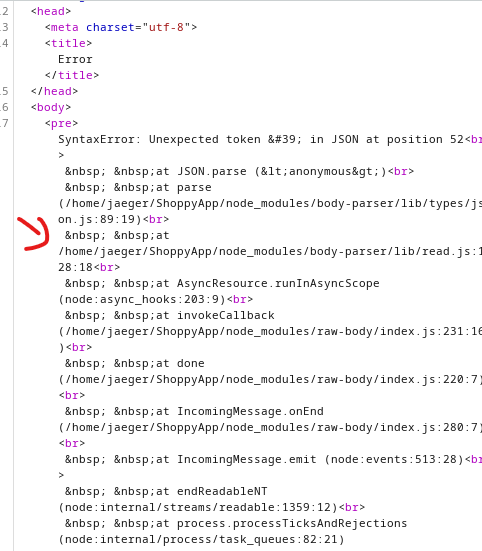Click the "utf-8" attribute value
The height and width of the screenshot is (551, 482).
point(167,27)
